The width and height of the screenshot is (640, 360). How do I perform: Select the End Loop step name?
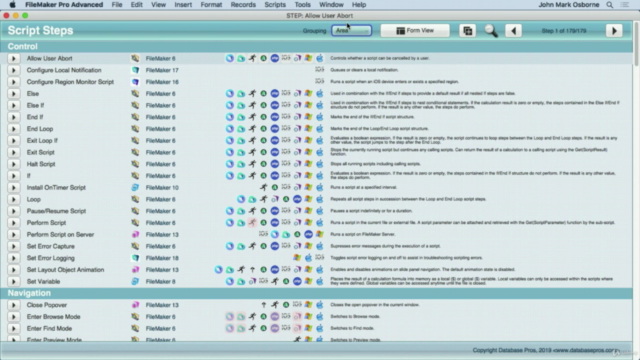tap(40, 129)
